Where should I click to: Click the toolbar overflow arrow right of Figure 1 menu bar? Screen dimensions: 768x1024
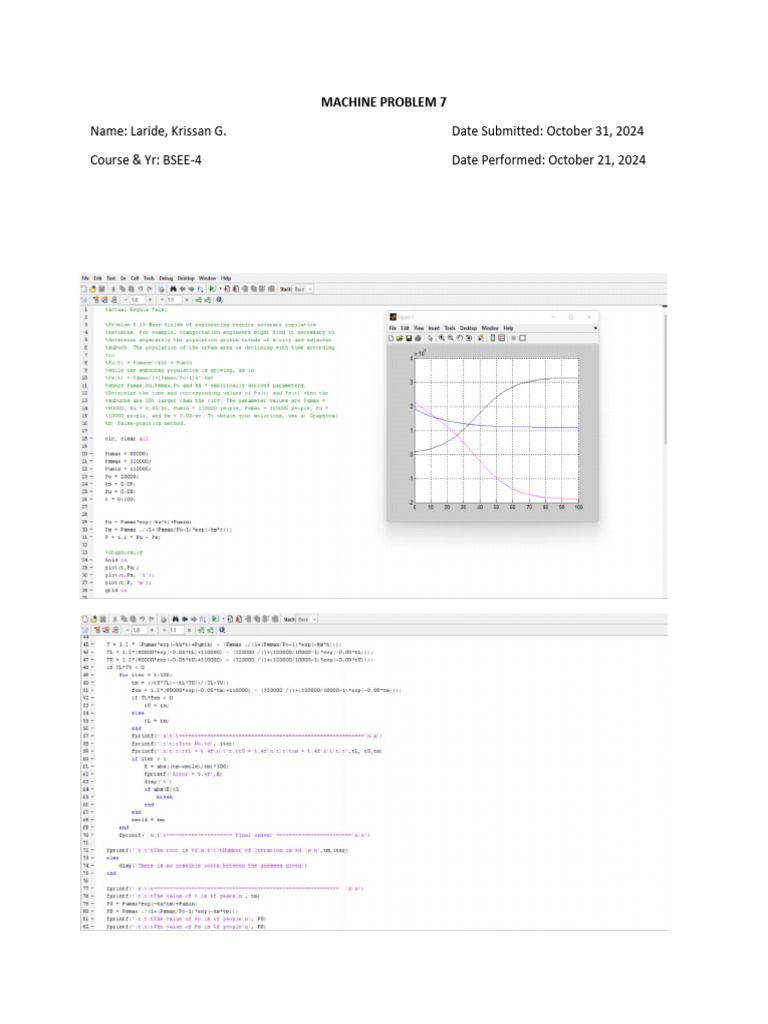[595, 328]
